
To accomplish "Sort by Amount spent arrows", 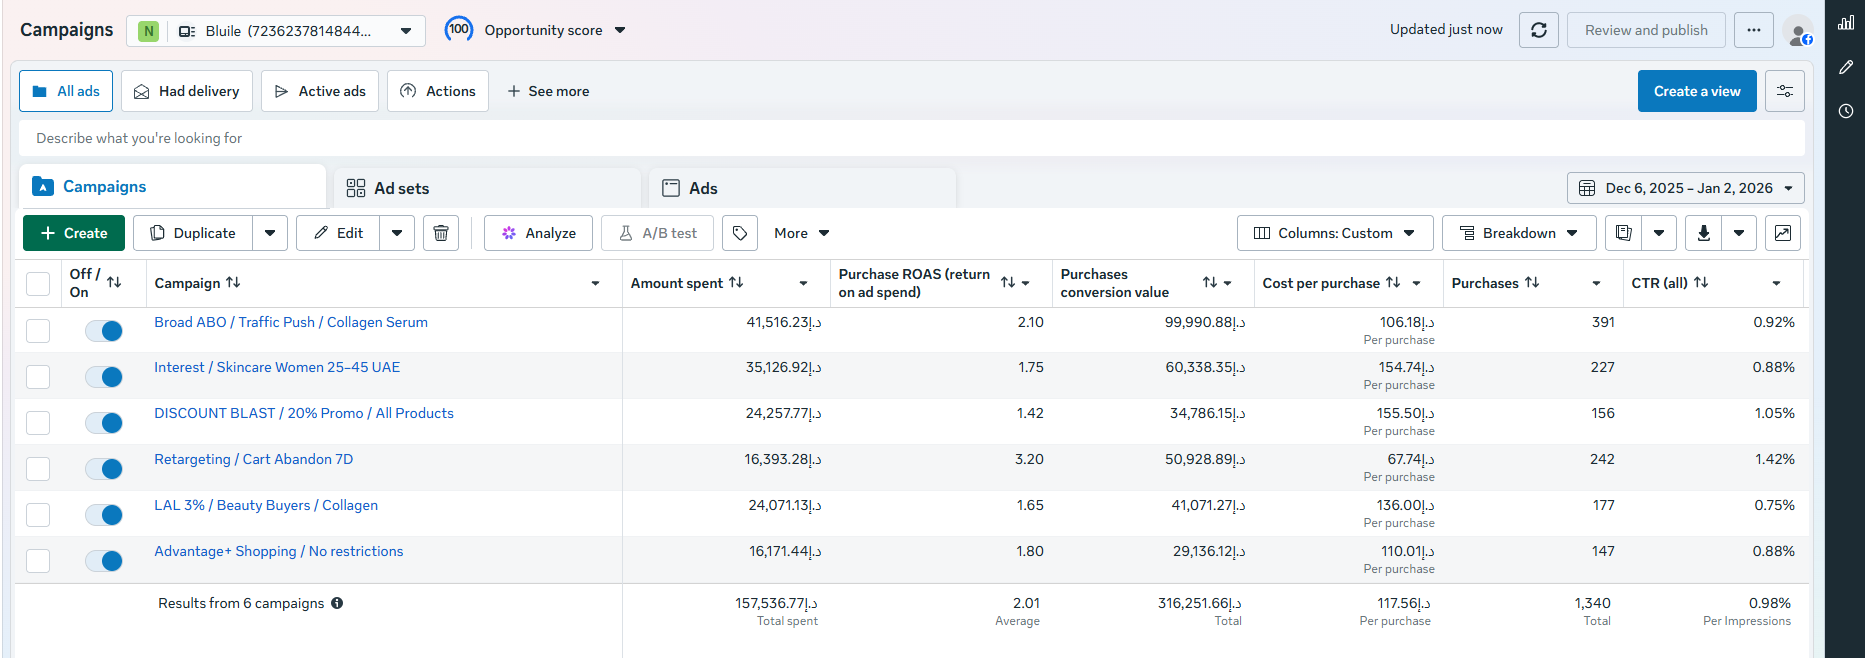I will [x=736, y=283].
